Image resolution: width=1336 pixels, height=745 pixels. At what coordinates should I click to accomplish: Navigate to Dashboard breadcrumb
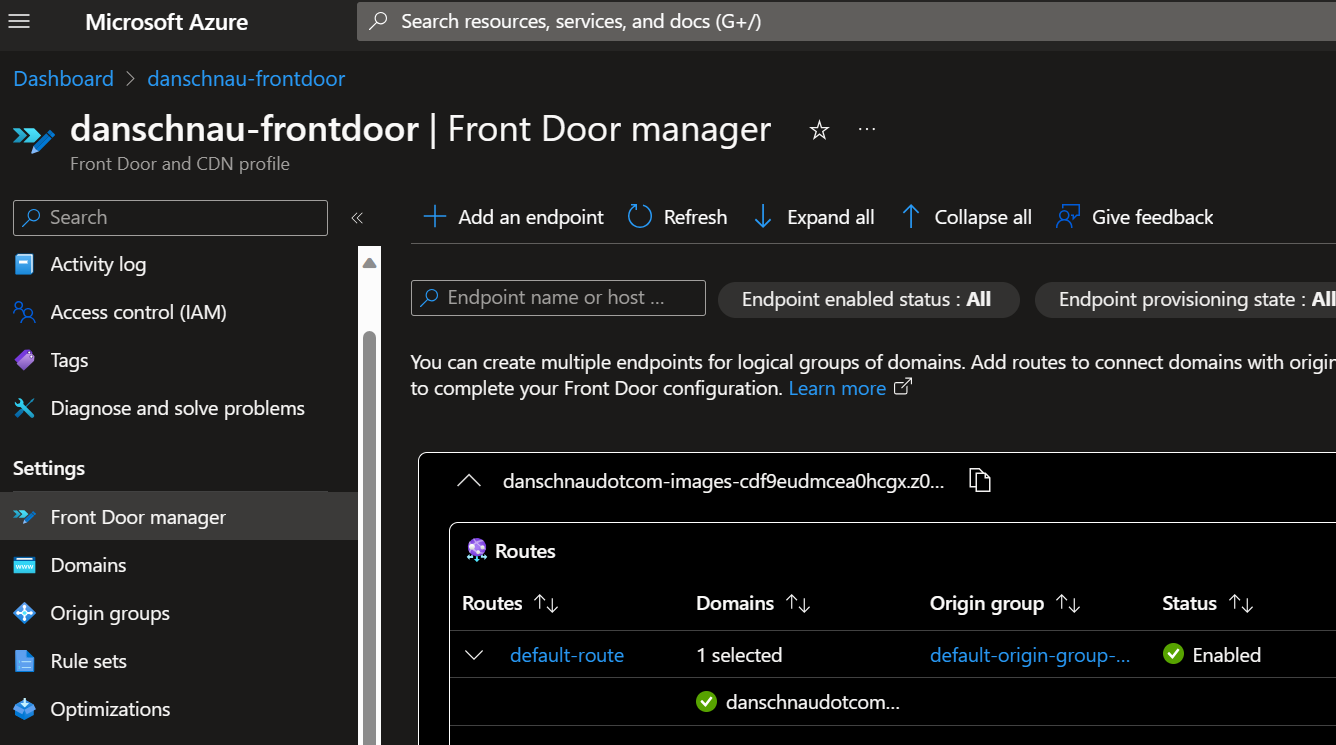pos(64,79)
